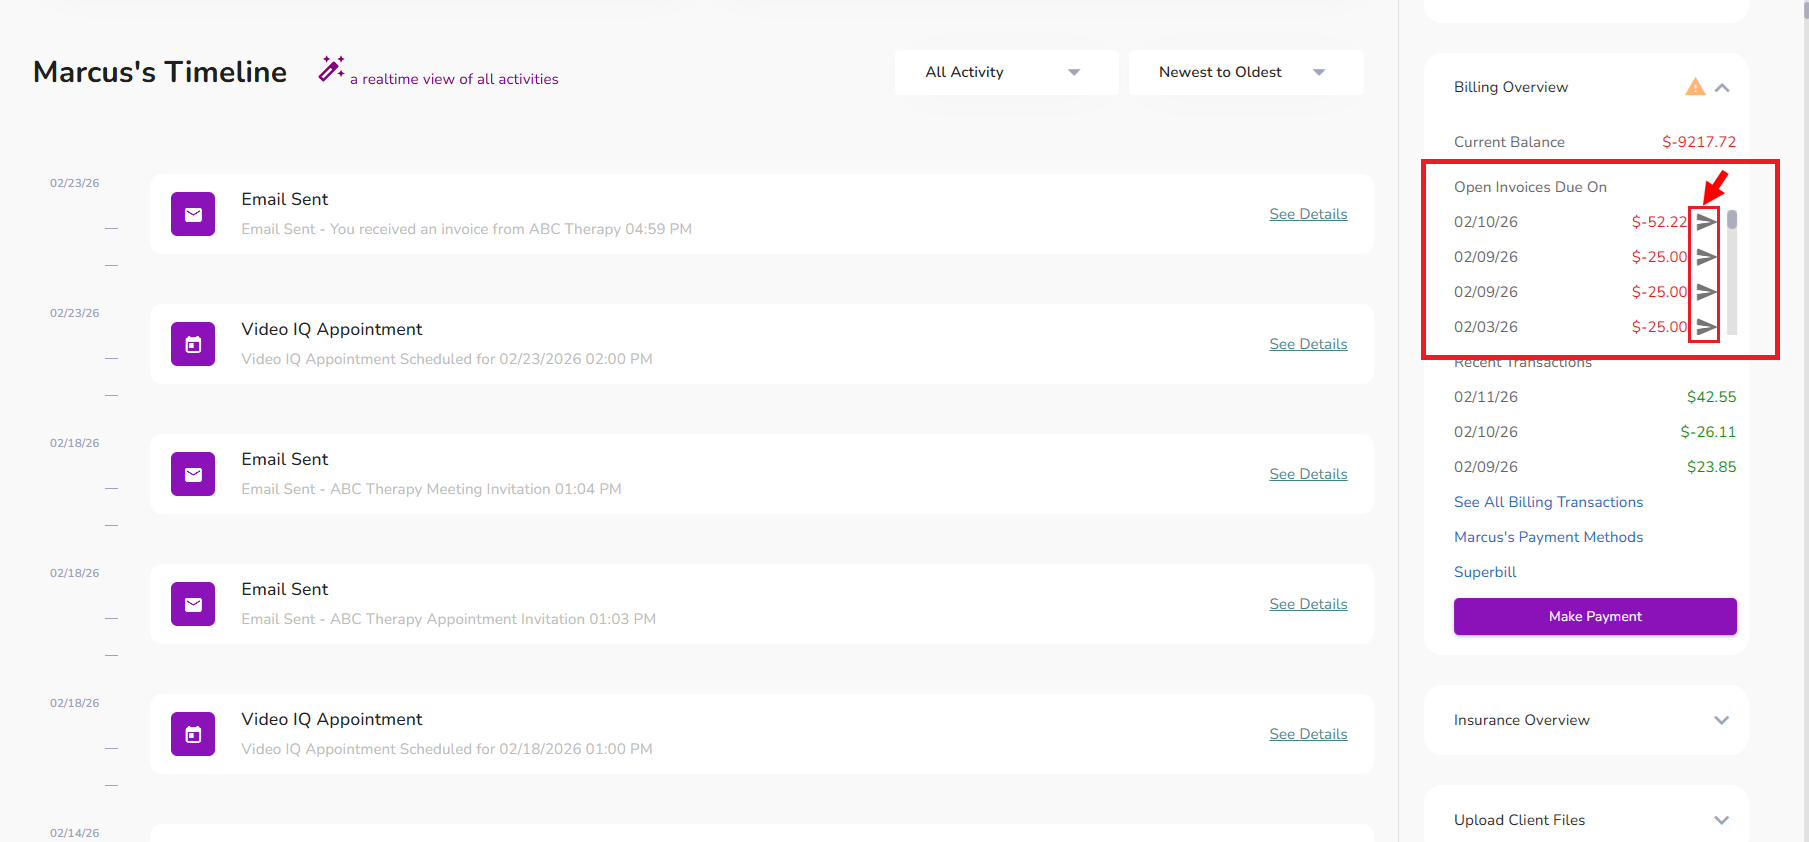1809x842 pixels.
Task: Click envelope icon for Meeting Invitation email
Action: coord(193,474)
